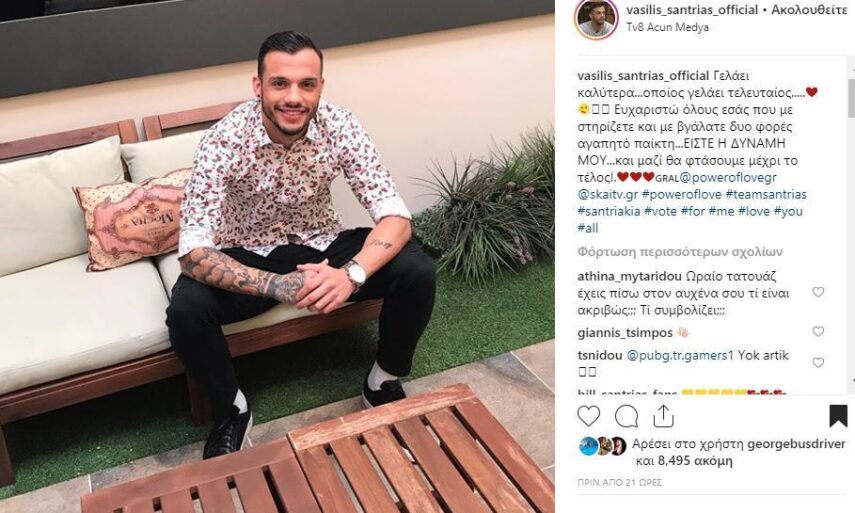Open the vasilis_santrias_official profile picture

click(x=595, y=19)
